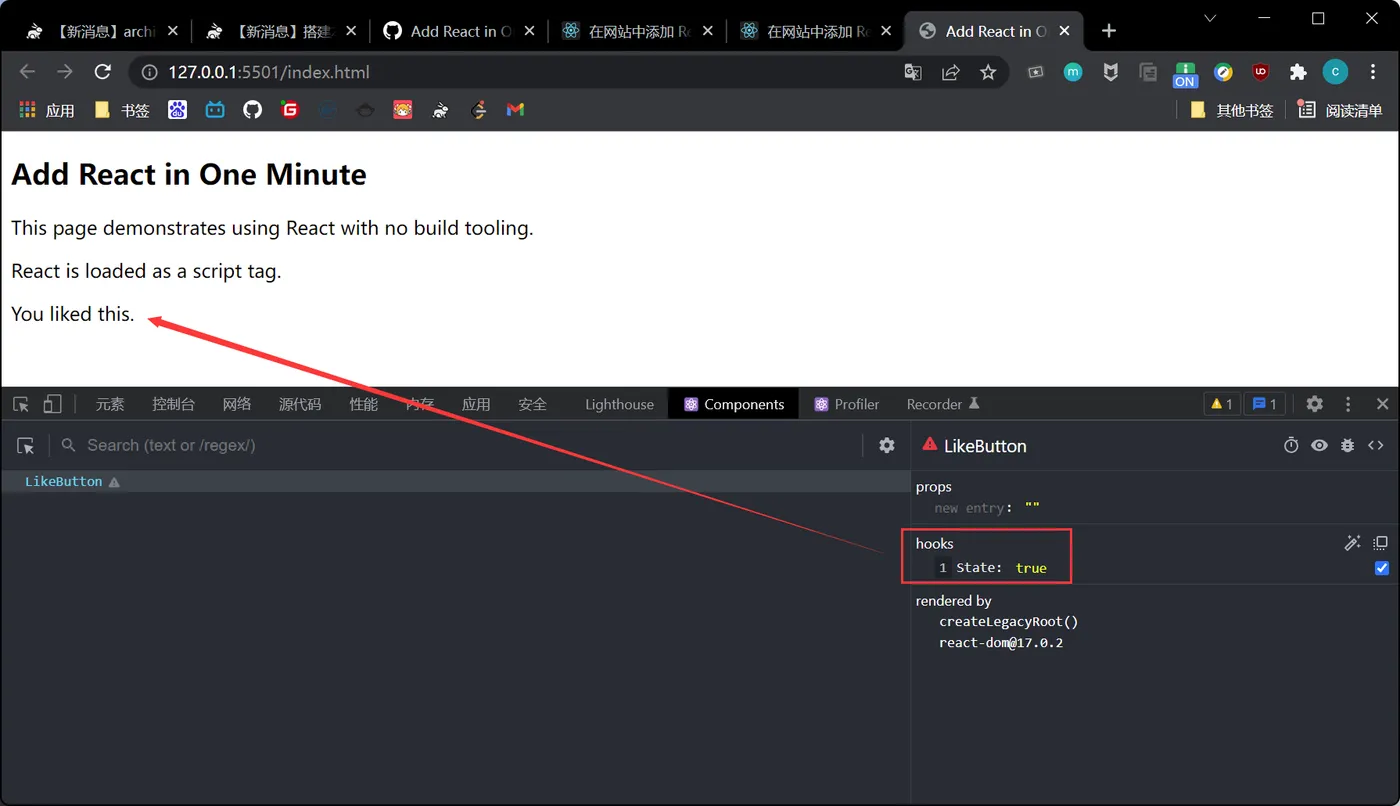The width and height of the screenshot is (1400, 806).
Task: Click the browser forward arrow
Action: [64, 72]
